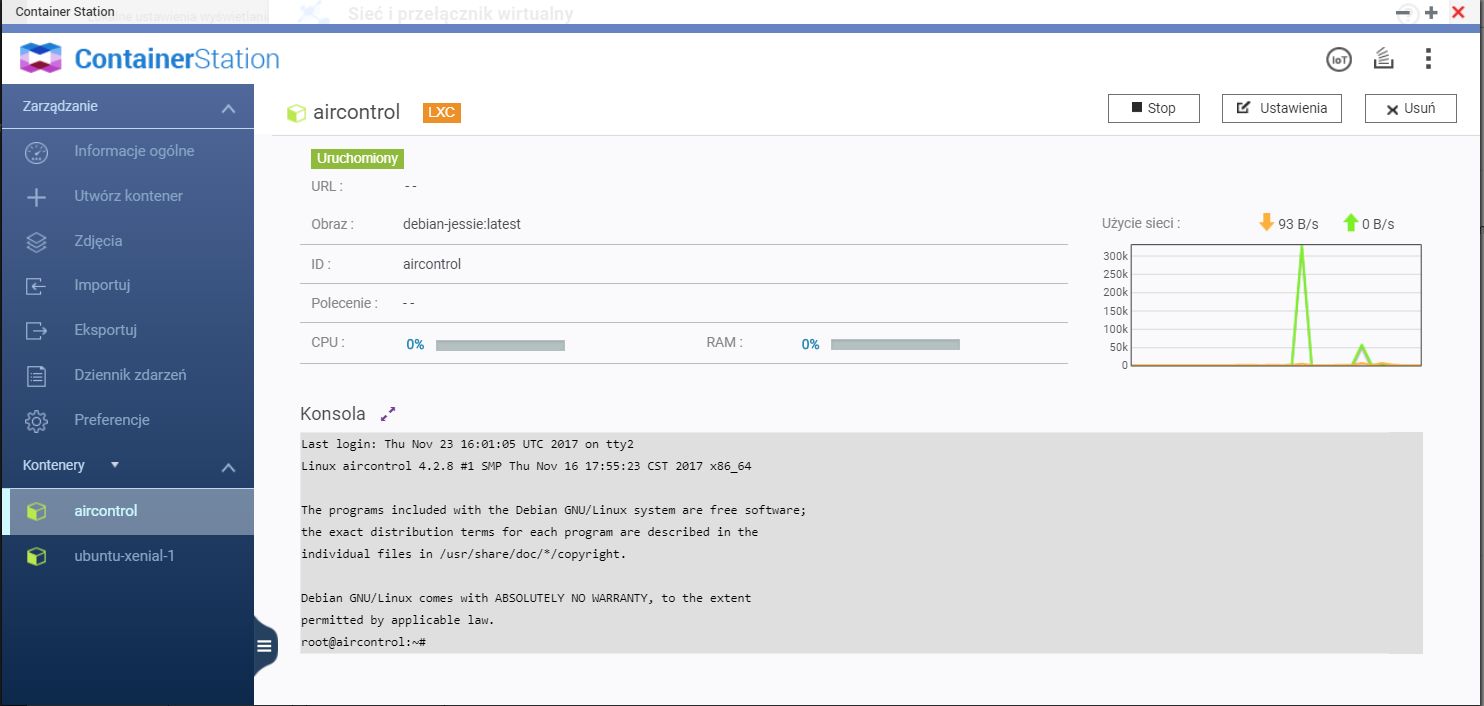Open the three-dot more options menu
Screen dimensions: 1484x706
click(x=1429, y=59)
